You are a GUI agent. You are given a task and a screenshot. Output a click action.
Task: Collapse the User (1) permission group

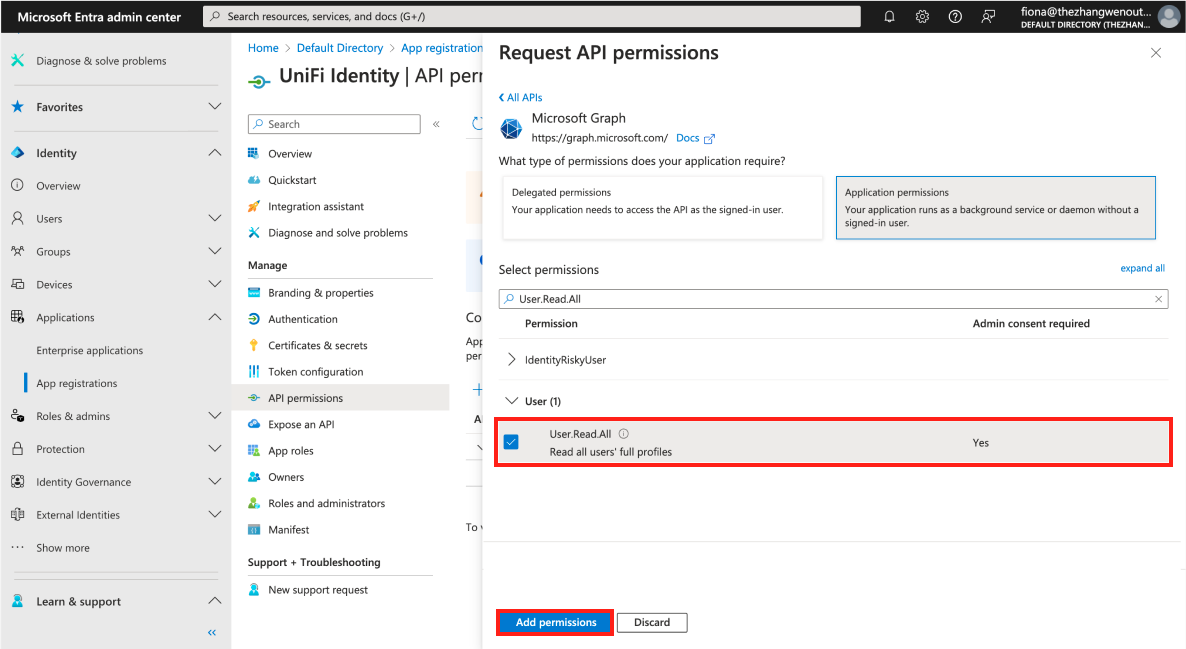pos(512,401)
